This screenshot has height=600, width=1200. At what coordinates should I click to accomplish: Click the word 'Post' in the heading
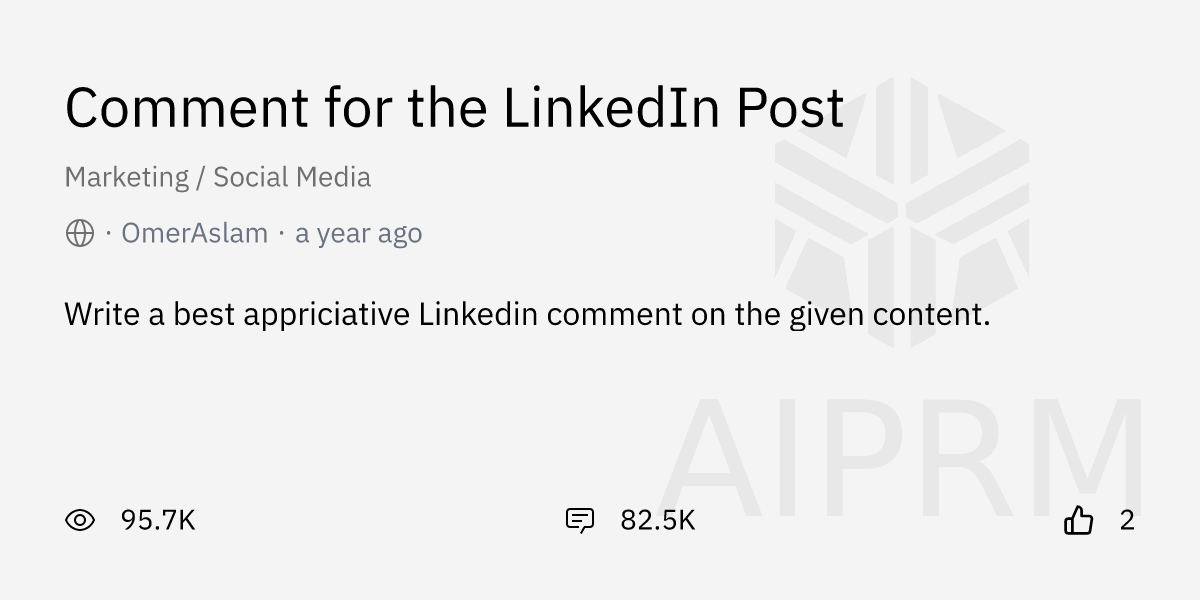(x=791, y=108)
